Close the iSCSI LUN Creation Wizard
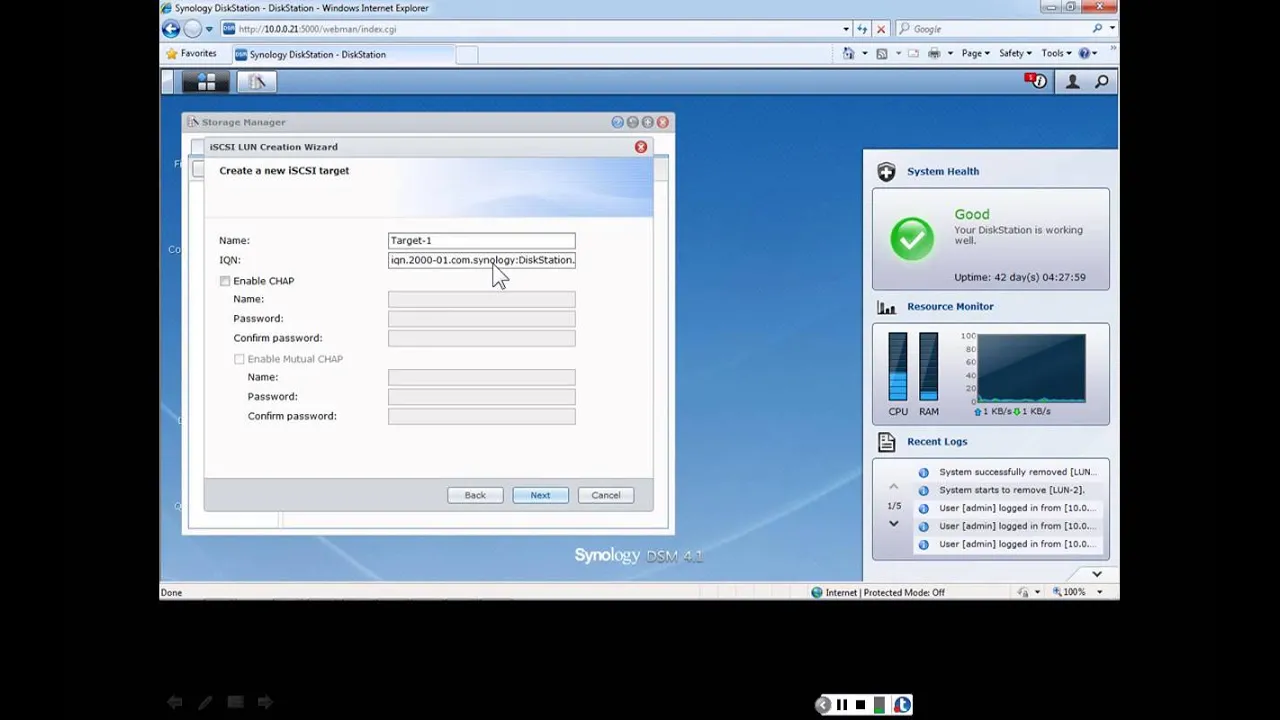The height and width of the screenshot is (720, 1280). pos(641,147)
